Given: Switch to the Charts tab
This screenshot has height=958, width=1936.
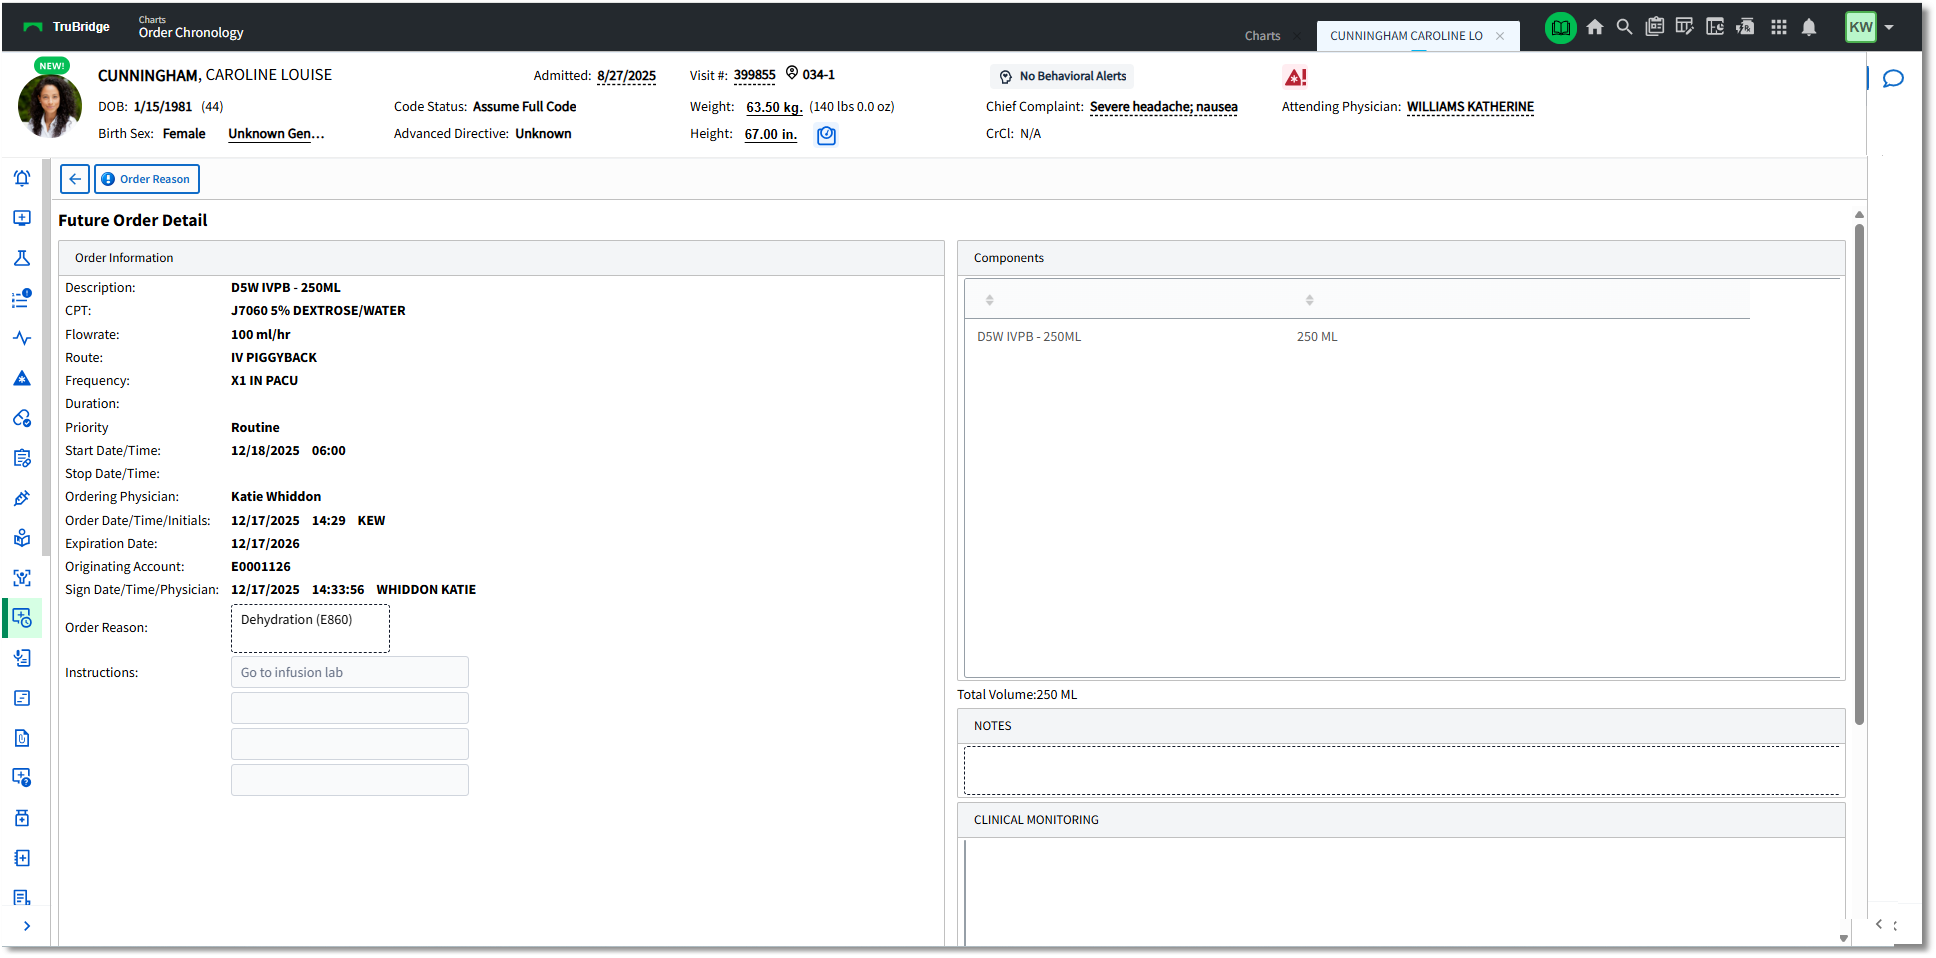Looking at the screenshot, I should pyautogui.click(x=1262, y=36).
